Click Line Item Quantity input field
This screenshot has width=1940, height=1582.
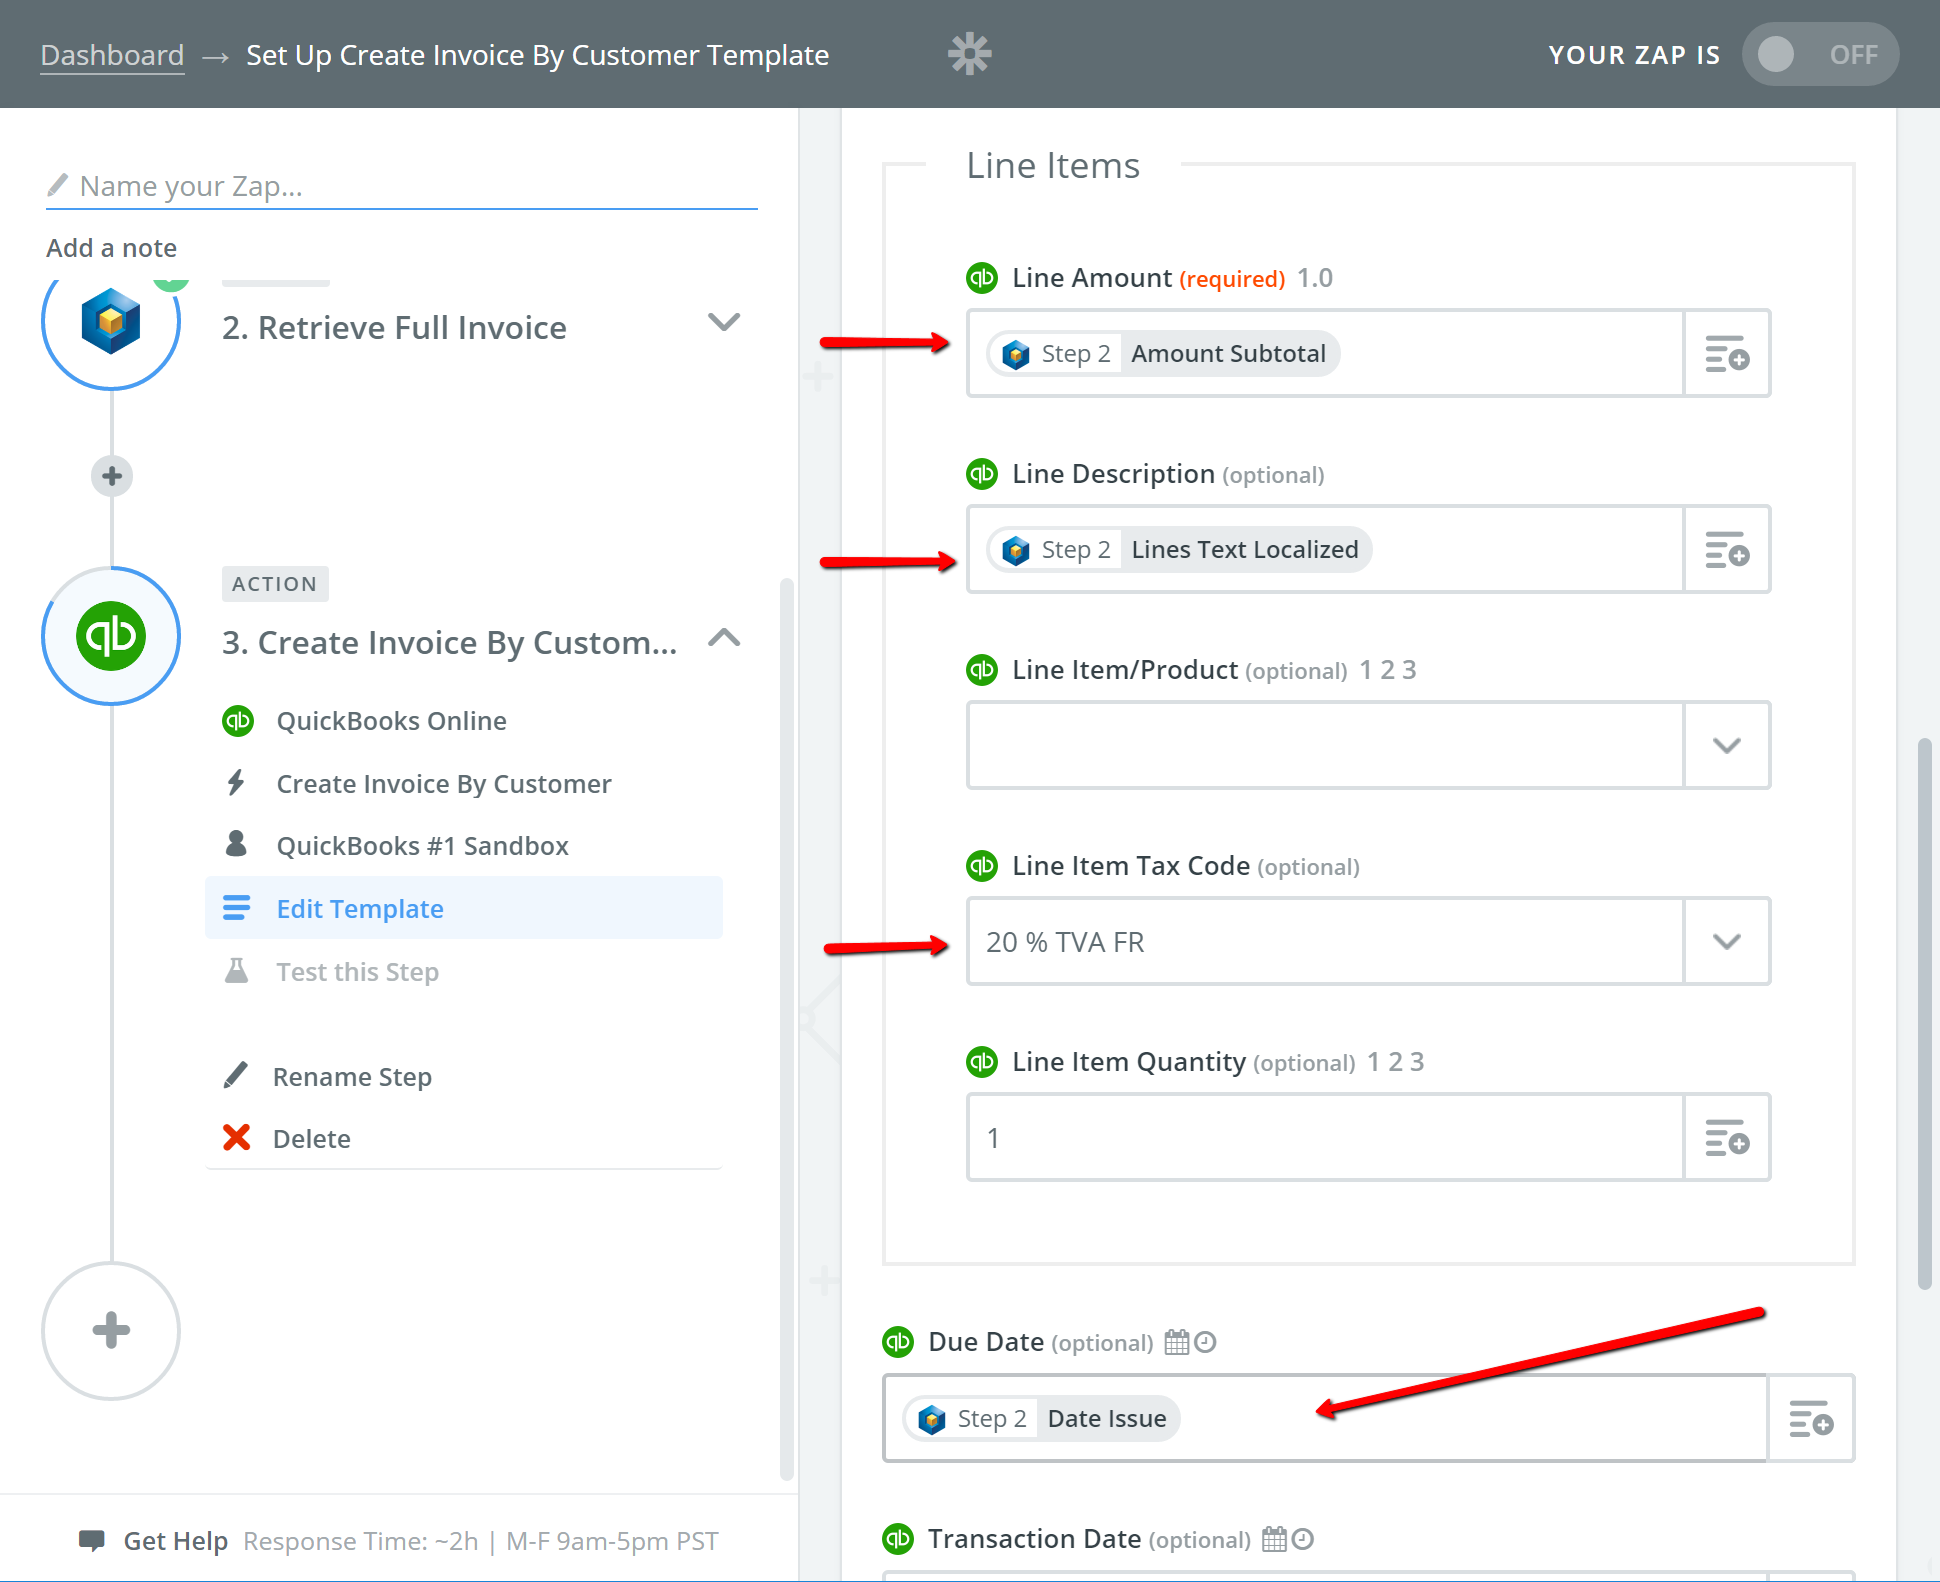(x=1325, y=1137)
